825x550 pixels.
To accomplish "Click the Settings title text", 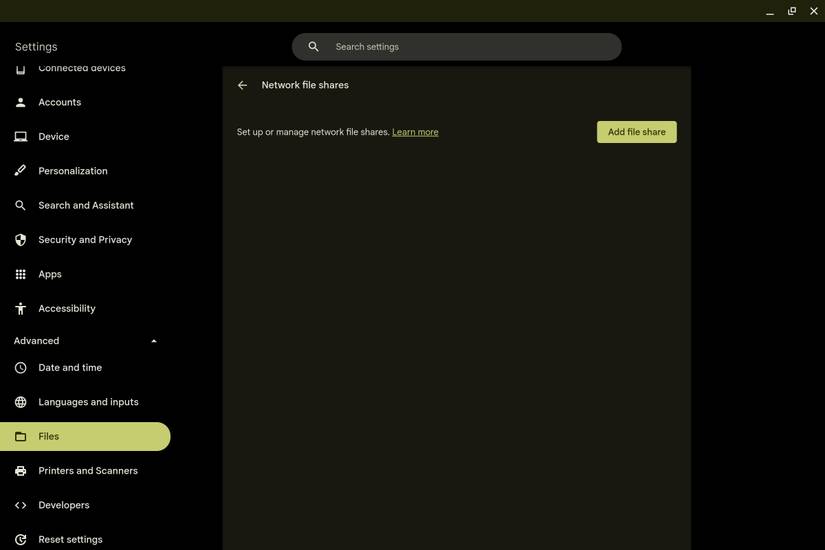I will pyautogui.click(x=36, y=47).
